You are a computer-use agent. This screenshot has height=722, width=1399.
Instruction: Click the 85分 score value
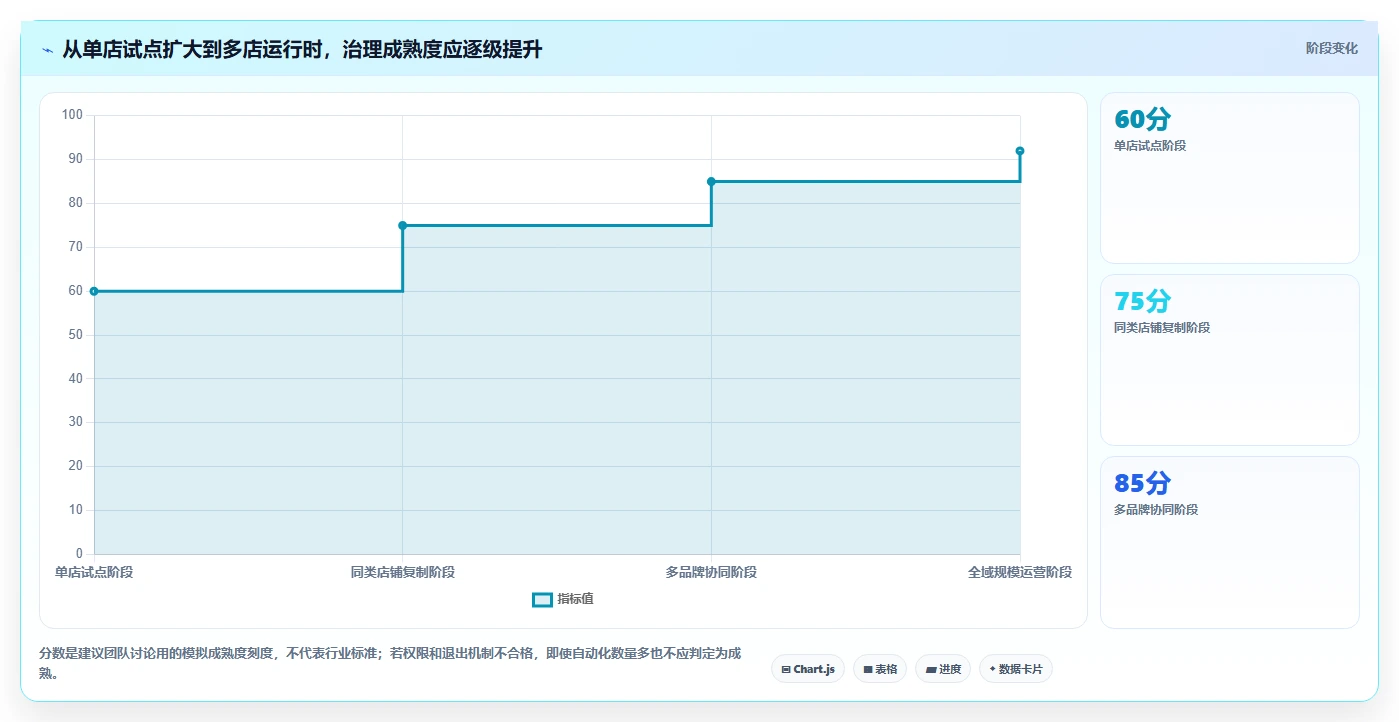click(x=1142, y=483)
